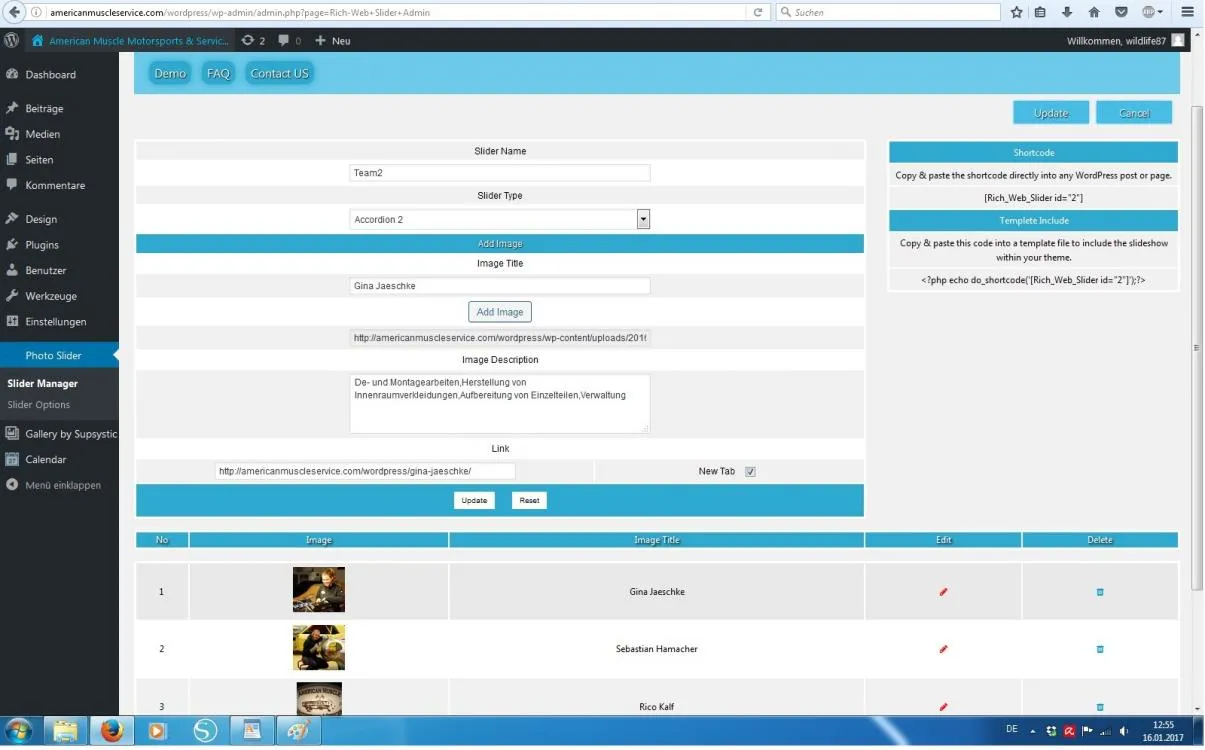Click the red edit pencil for Gina Jaeschke

click(x=943, y=592)
